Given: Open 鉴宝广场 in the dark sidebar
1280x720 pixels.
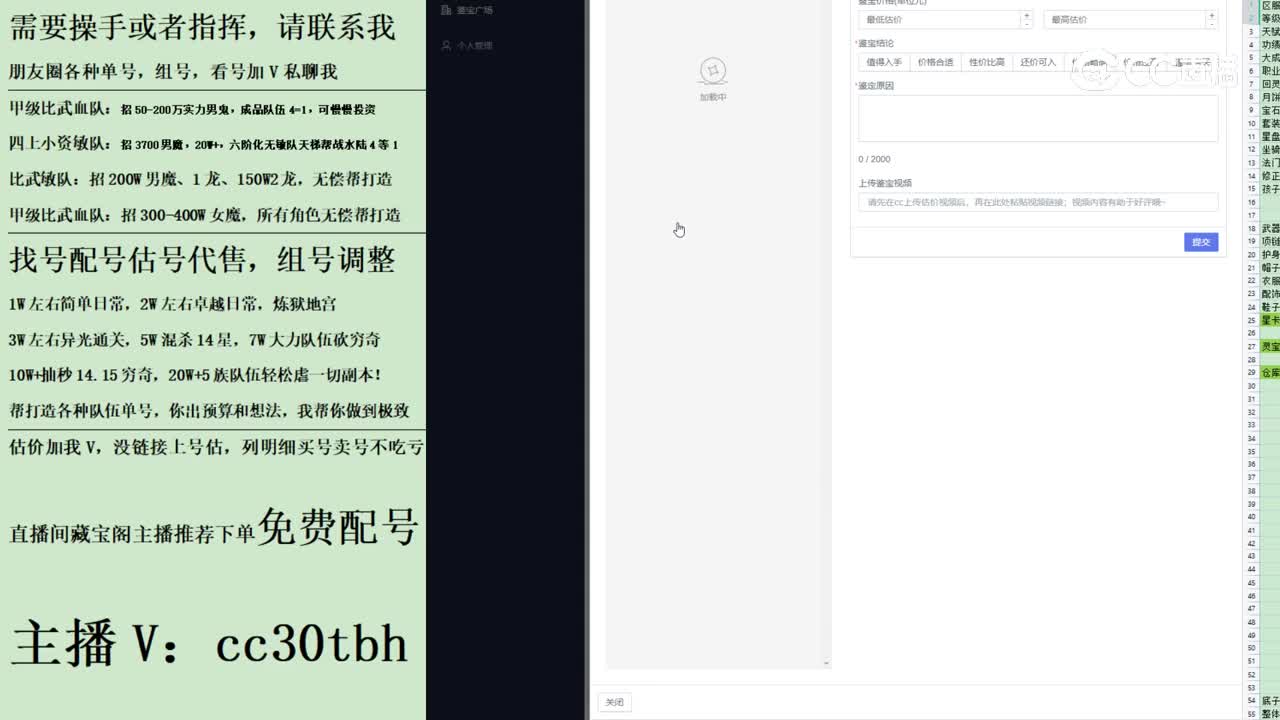Looking at the screenshot, I should 474,10.
